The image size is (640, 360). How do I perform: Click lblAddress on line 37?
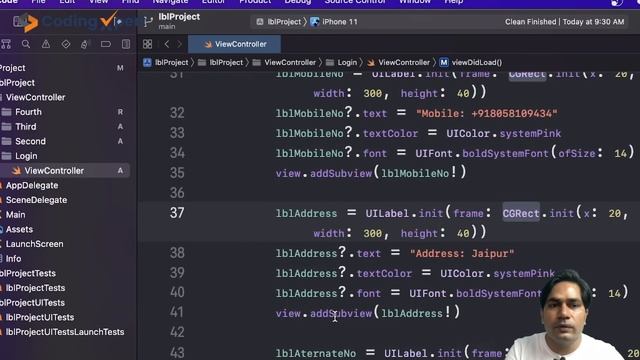(307, 213)
